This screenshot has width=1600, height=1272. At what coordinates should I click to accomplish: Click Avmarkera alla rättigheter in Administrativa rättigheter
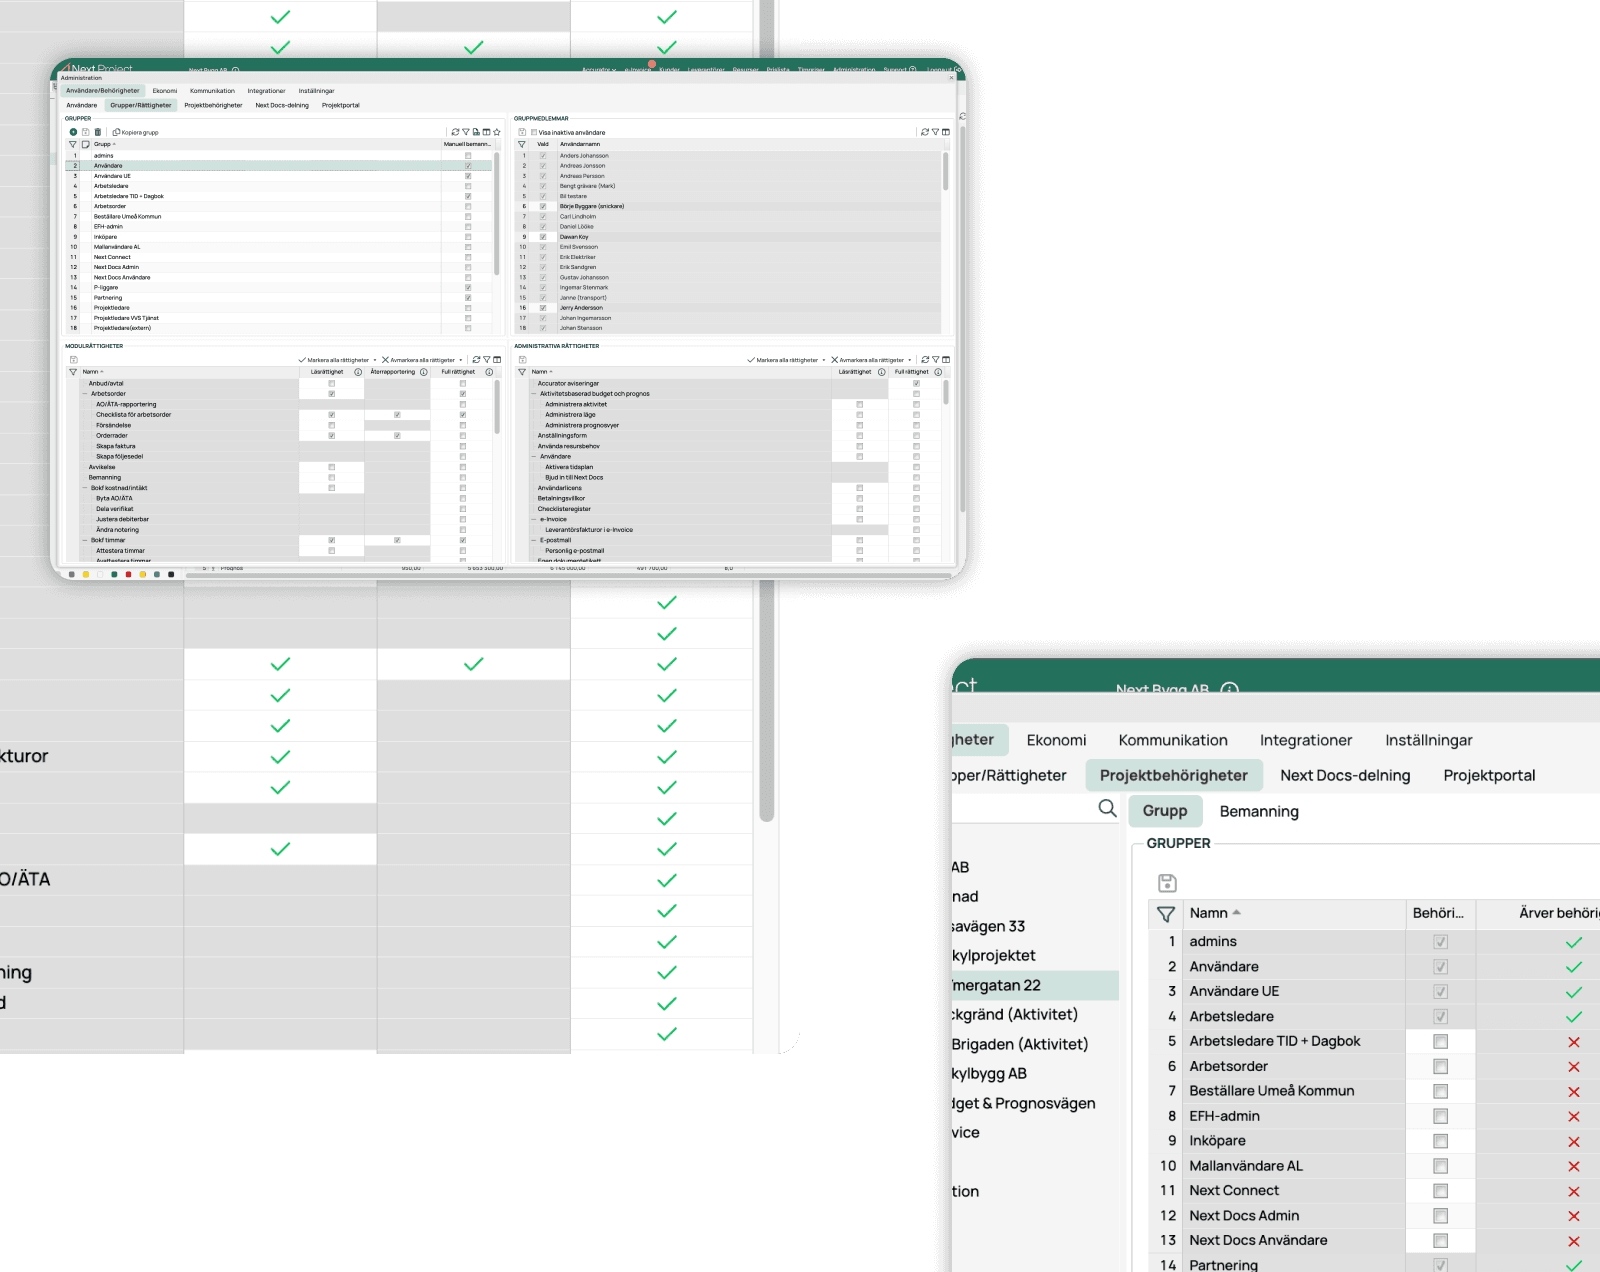click(x=867, y=360)
